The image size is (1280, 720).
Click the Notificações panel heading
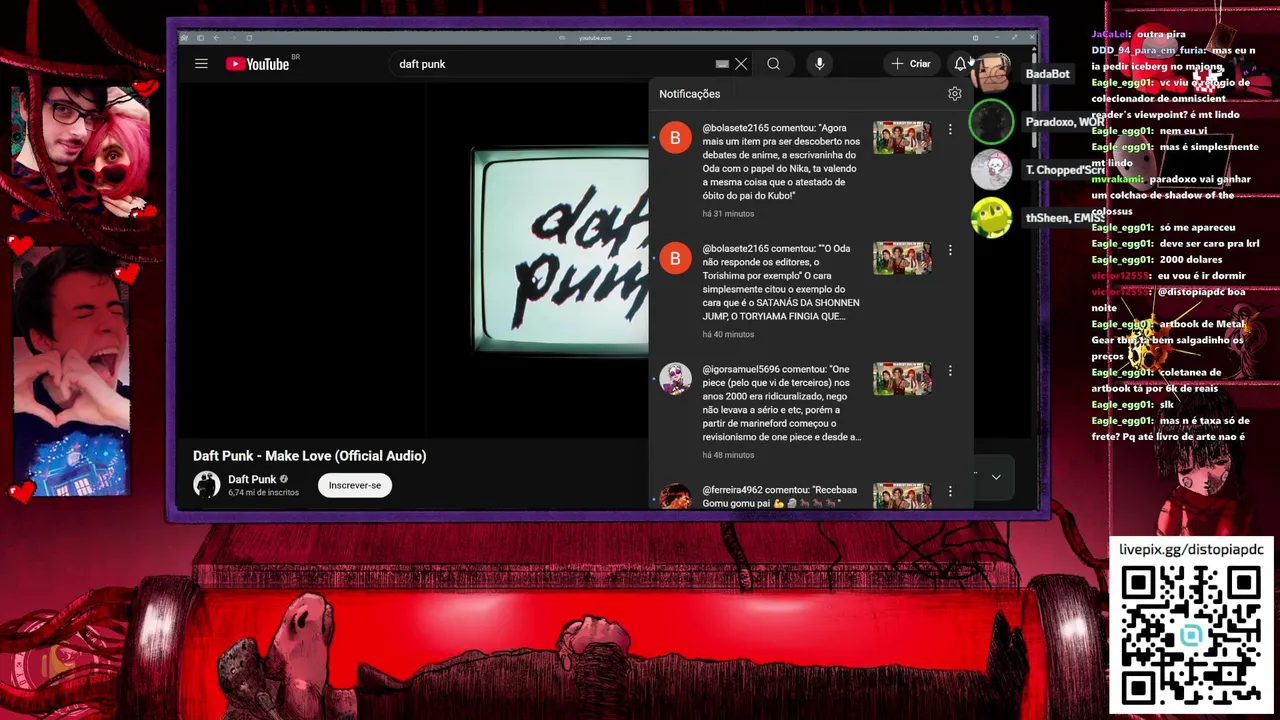pos(689,94)
